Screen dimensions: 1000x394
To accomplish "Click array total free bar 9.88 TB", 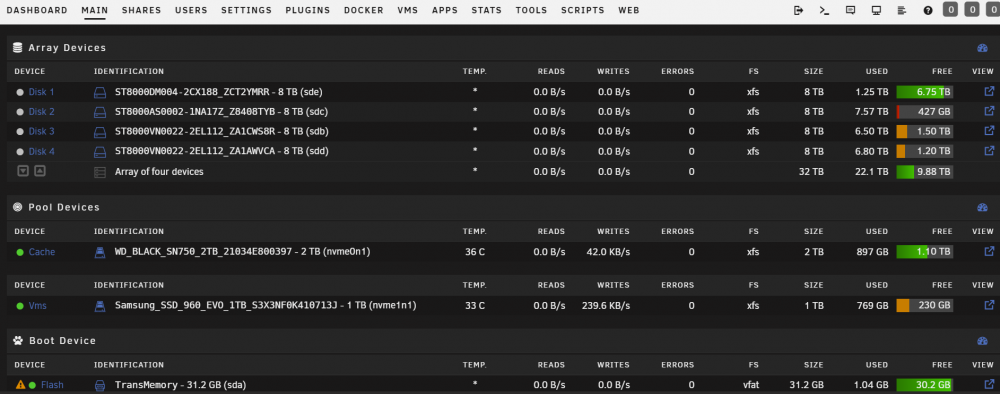I will coord(924,171).
